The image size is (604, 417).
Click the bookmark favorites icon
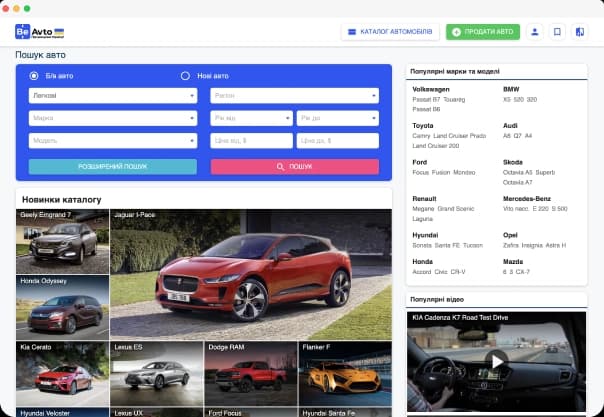tap(557, 32)
